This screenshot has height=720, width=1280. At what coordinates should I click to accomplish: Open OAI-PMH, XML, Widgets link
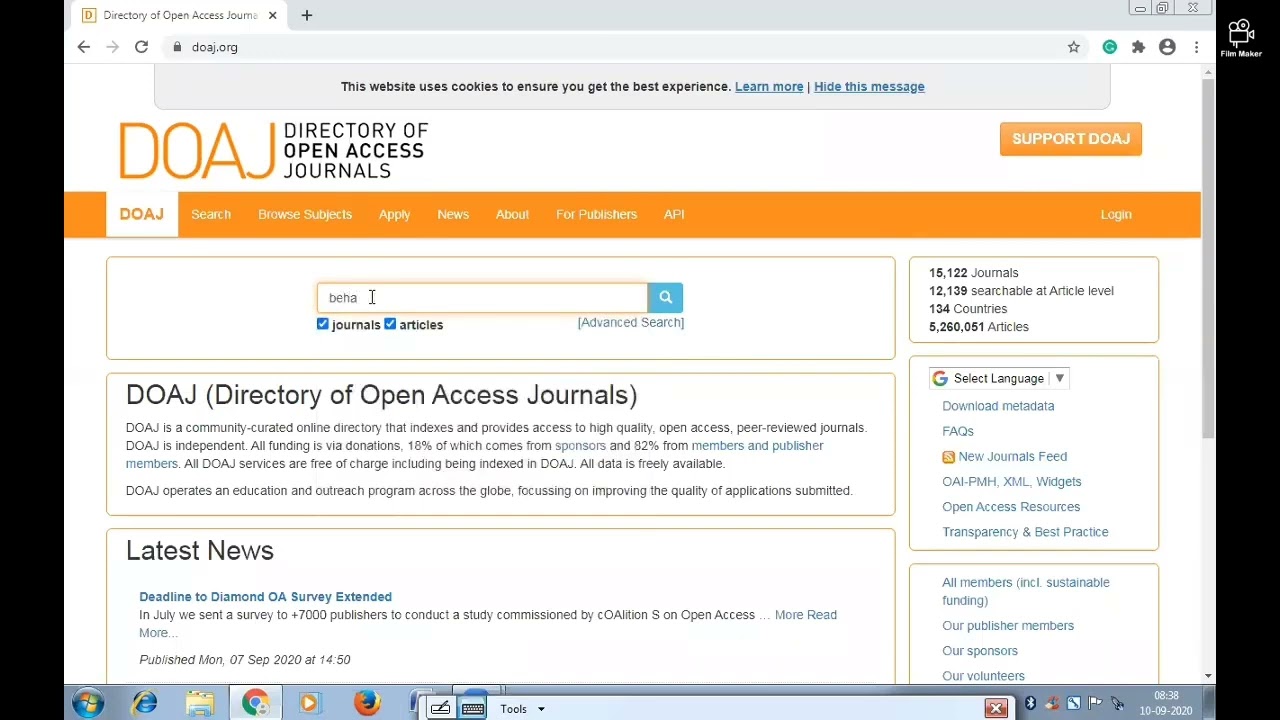[x=1012, y=482]
